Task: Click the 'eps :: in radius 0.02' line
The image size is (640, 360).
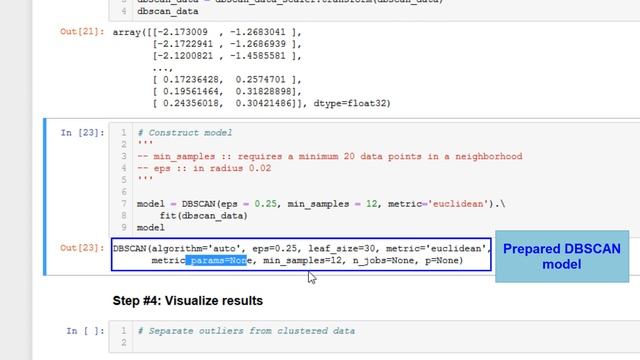Action: click(204, 168)
